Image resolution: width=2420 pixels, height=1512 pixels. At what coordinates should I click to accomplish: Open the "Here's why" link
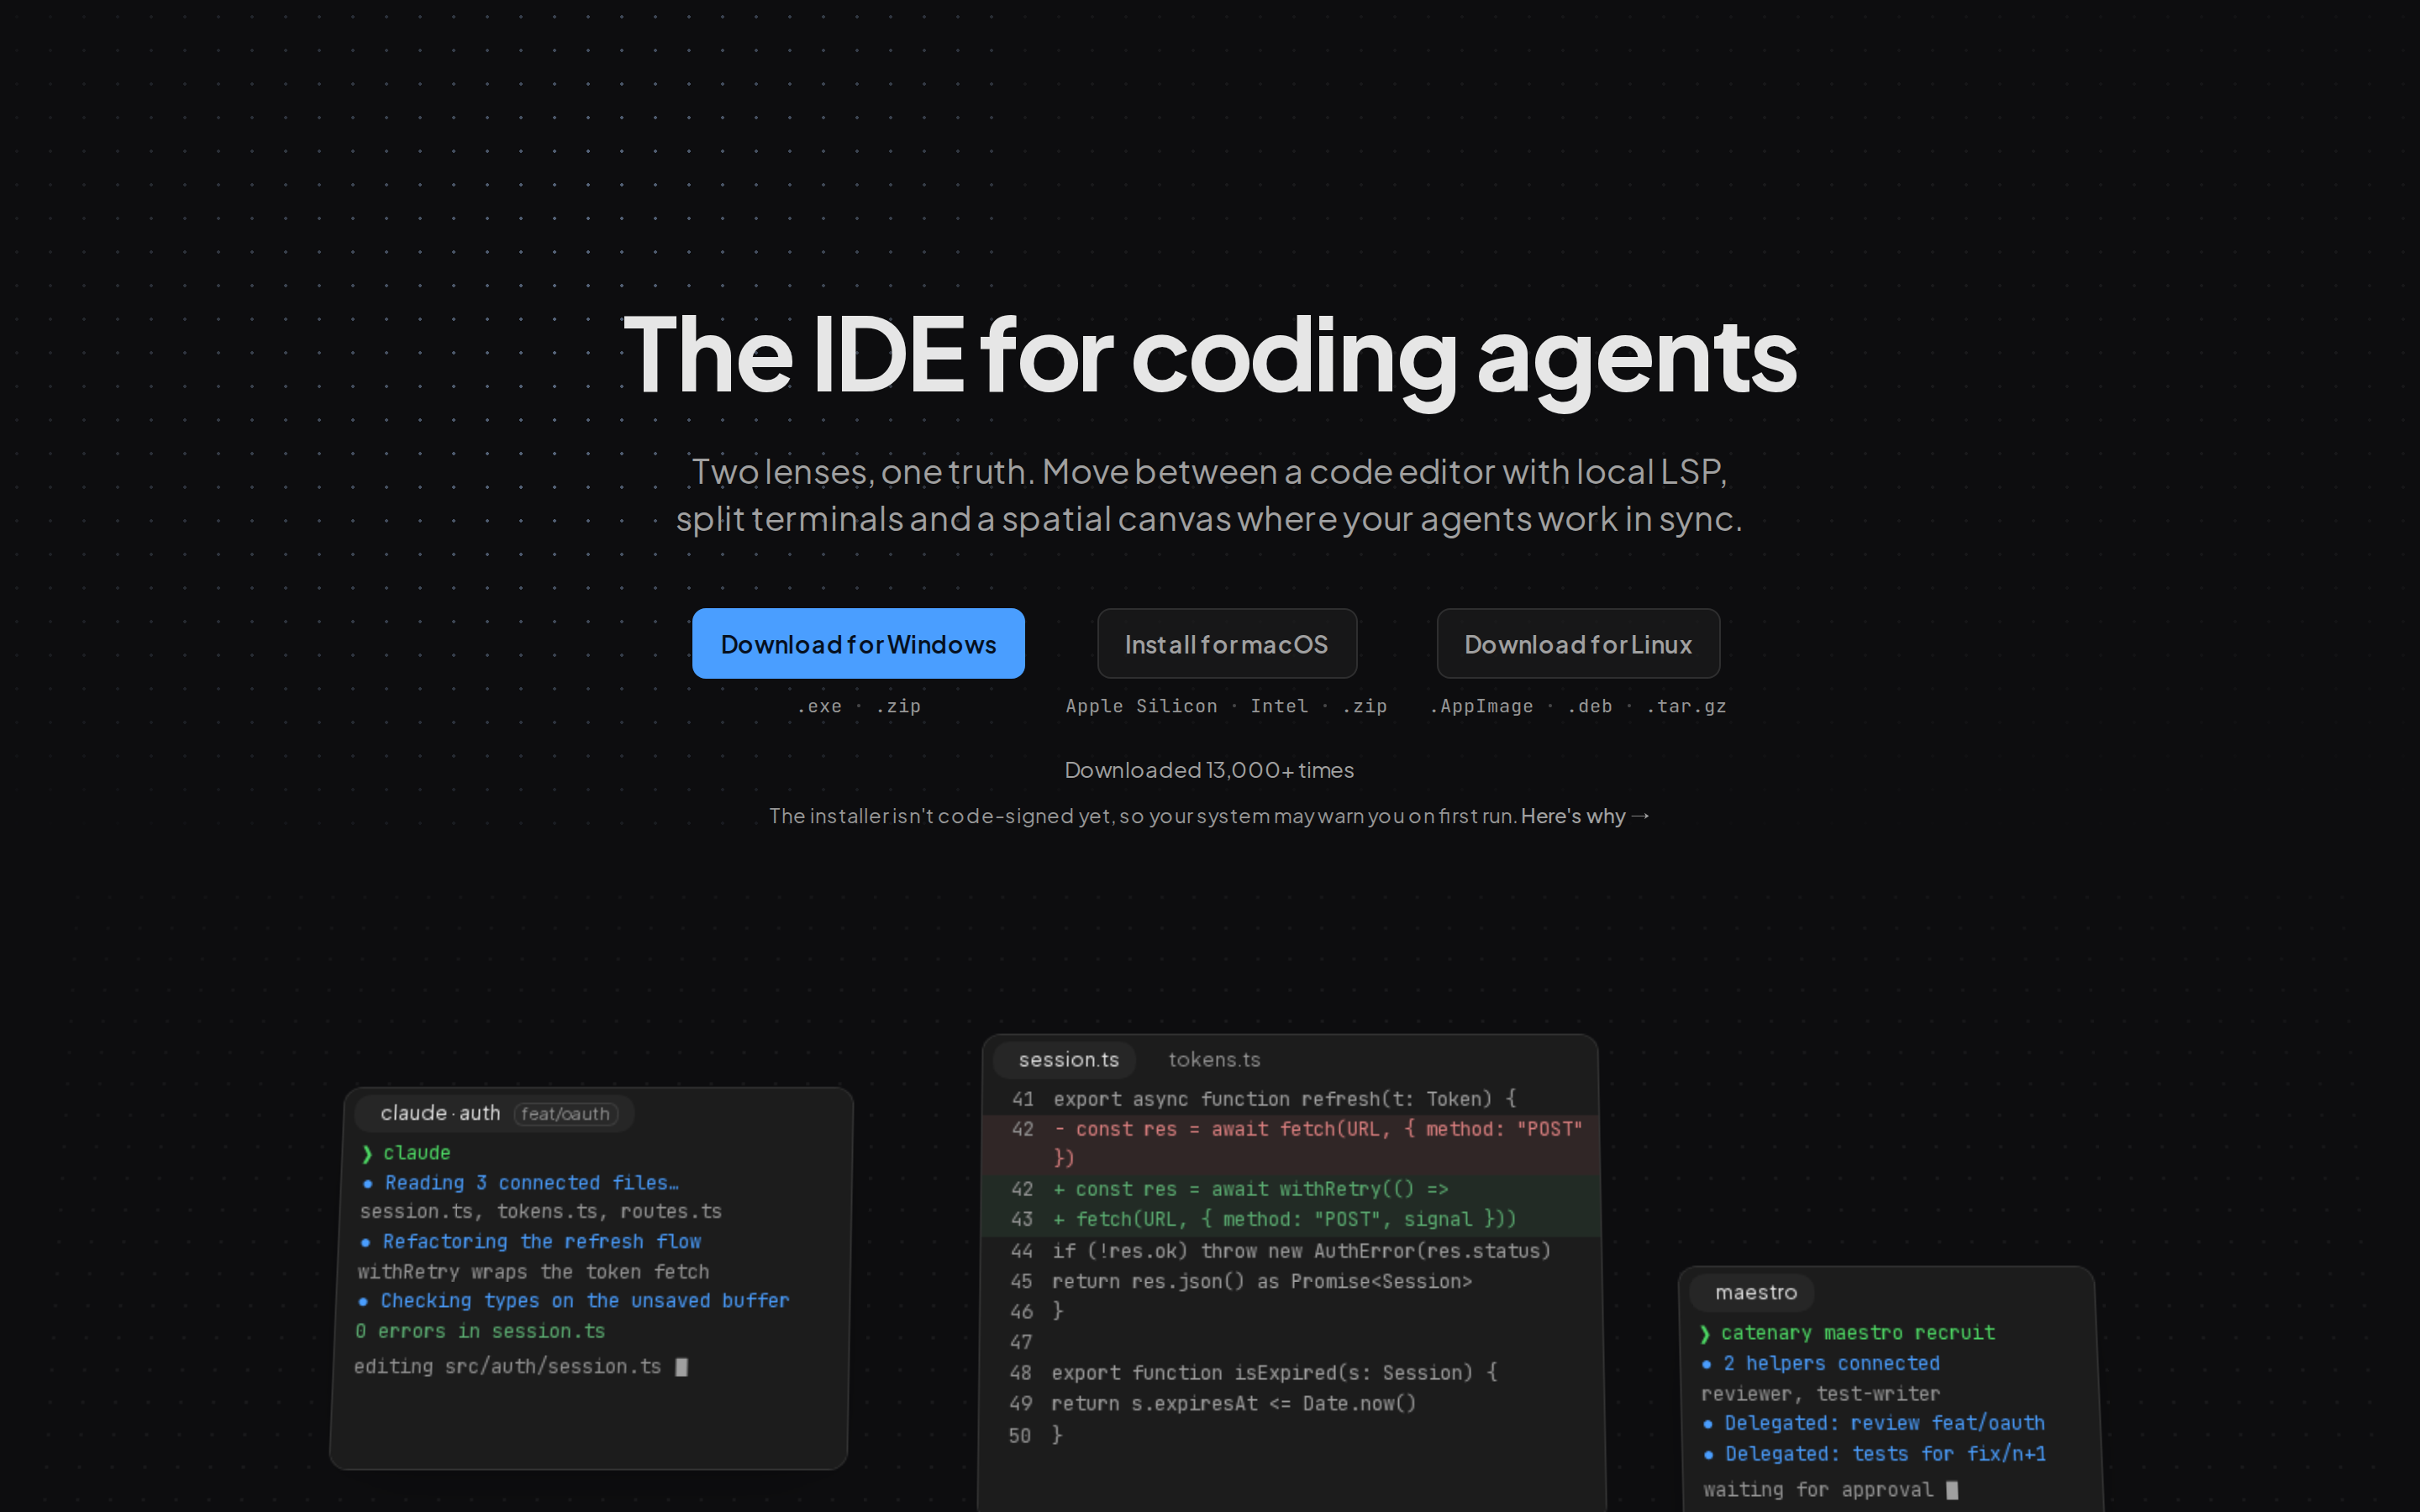click(x=1585, y=816)
